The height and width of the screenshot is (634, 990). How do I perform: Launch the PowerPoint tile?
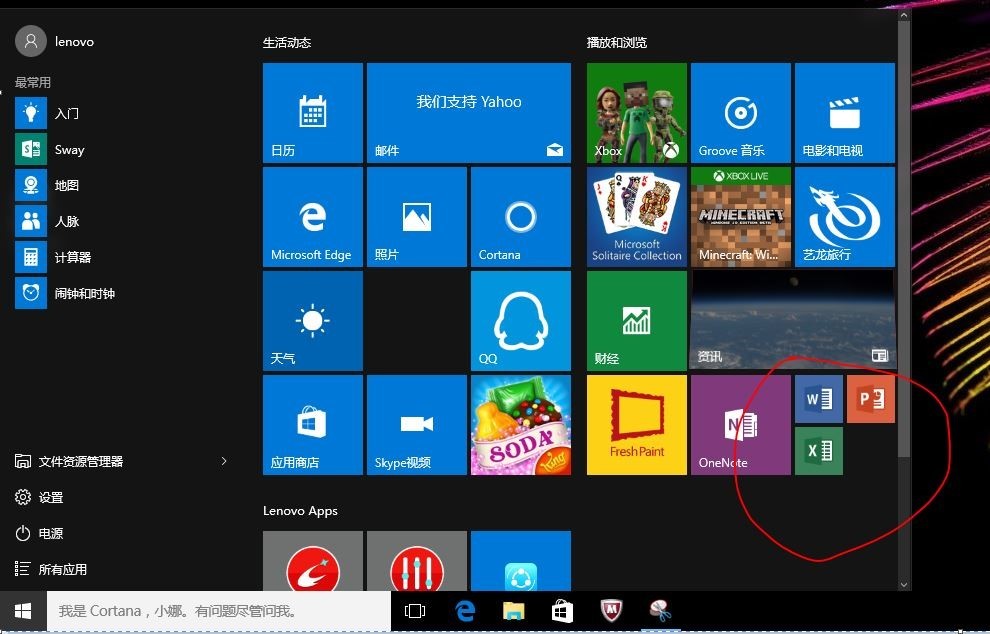[871, 399]
